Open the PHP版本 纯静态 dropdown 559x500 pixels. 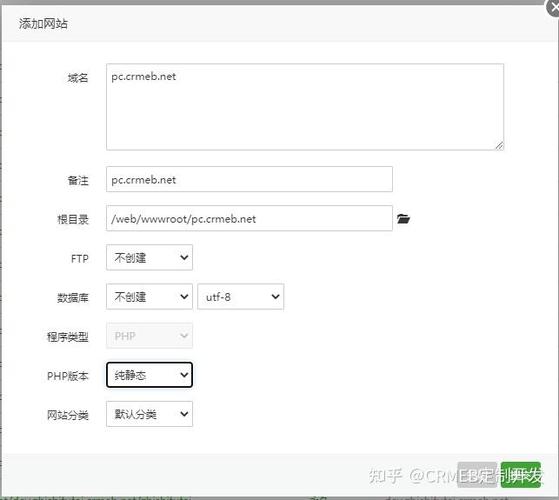click(x=149, y=375)
